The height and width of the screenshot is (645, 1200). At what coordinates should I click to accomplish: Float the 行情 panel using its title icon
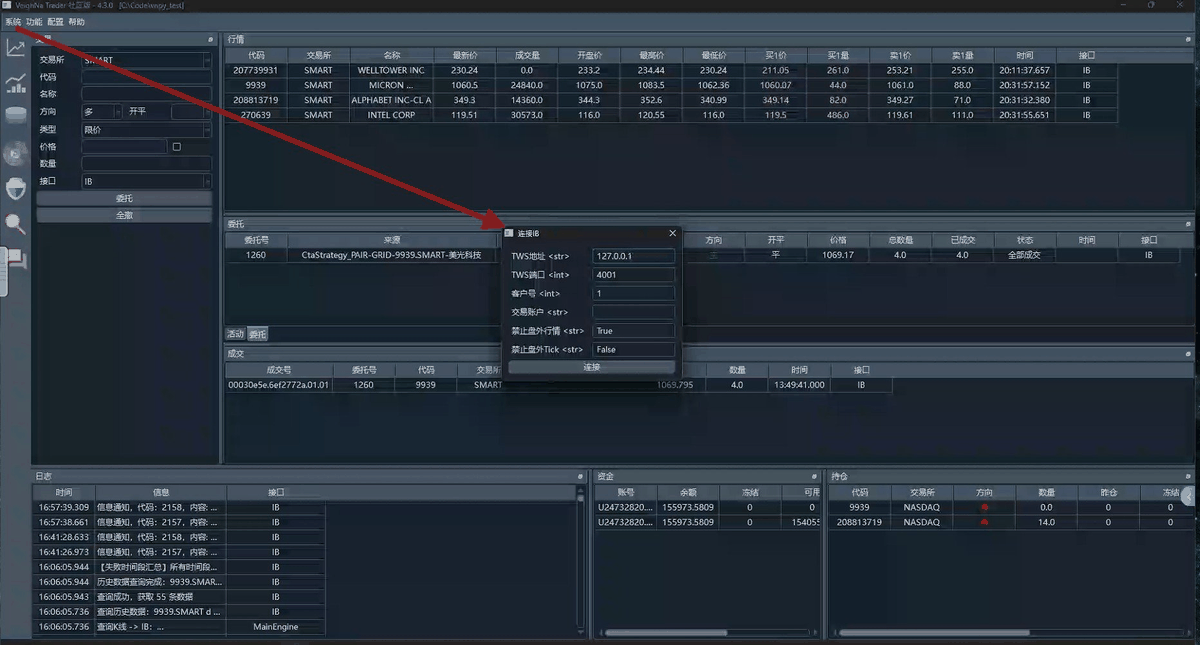pyautogui.click(x=1189, y=39)
